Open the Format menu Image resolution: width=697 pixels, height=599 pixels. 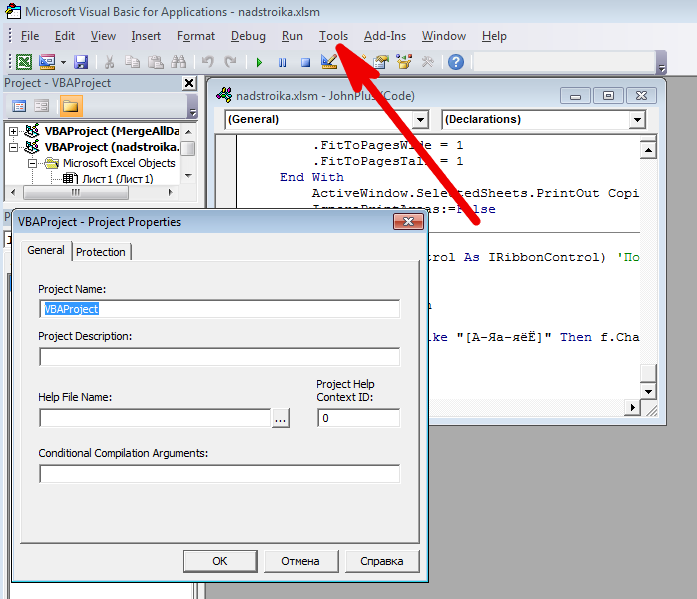tap(196, 36)
